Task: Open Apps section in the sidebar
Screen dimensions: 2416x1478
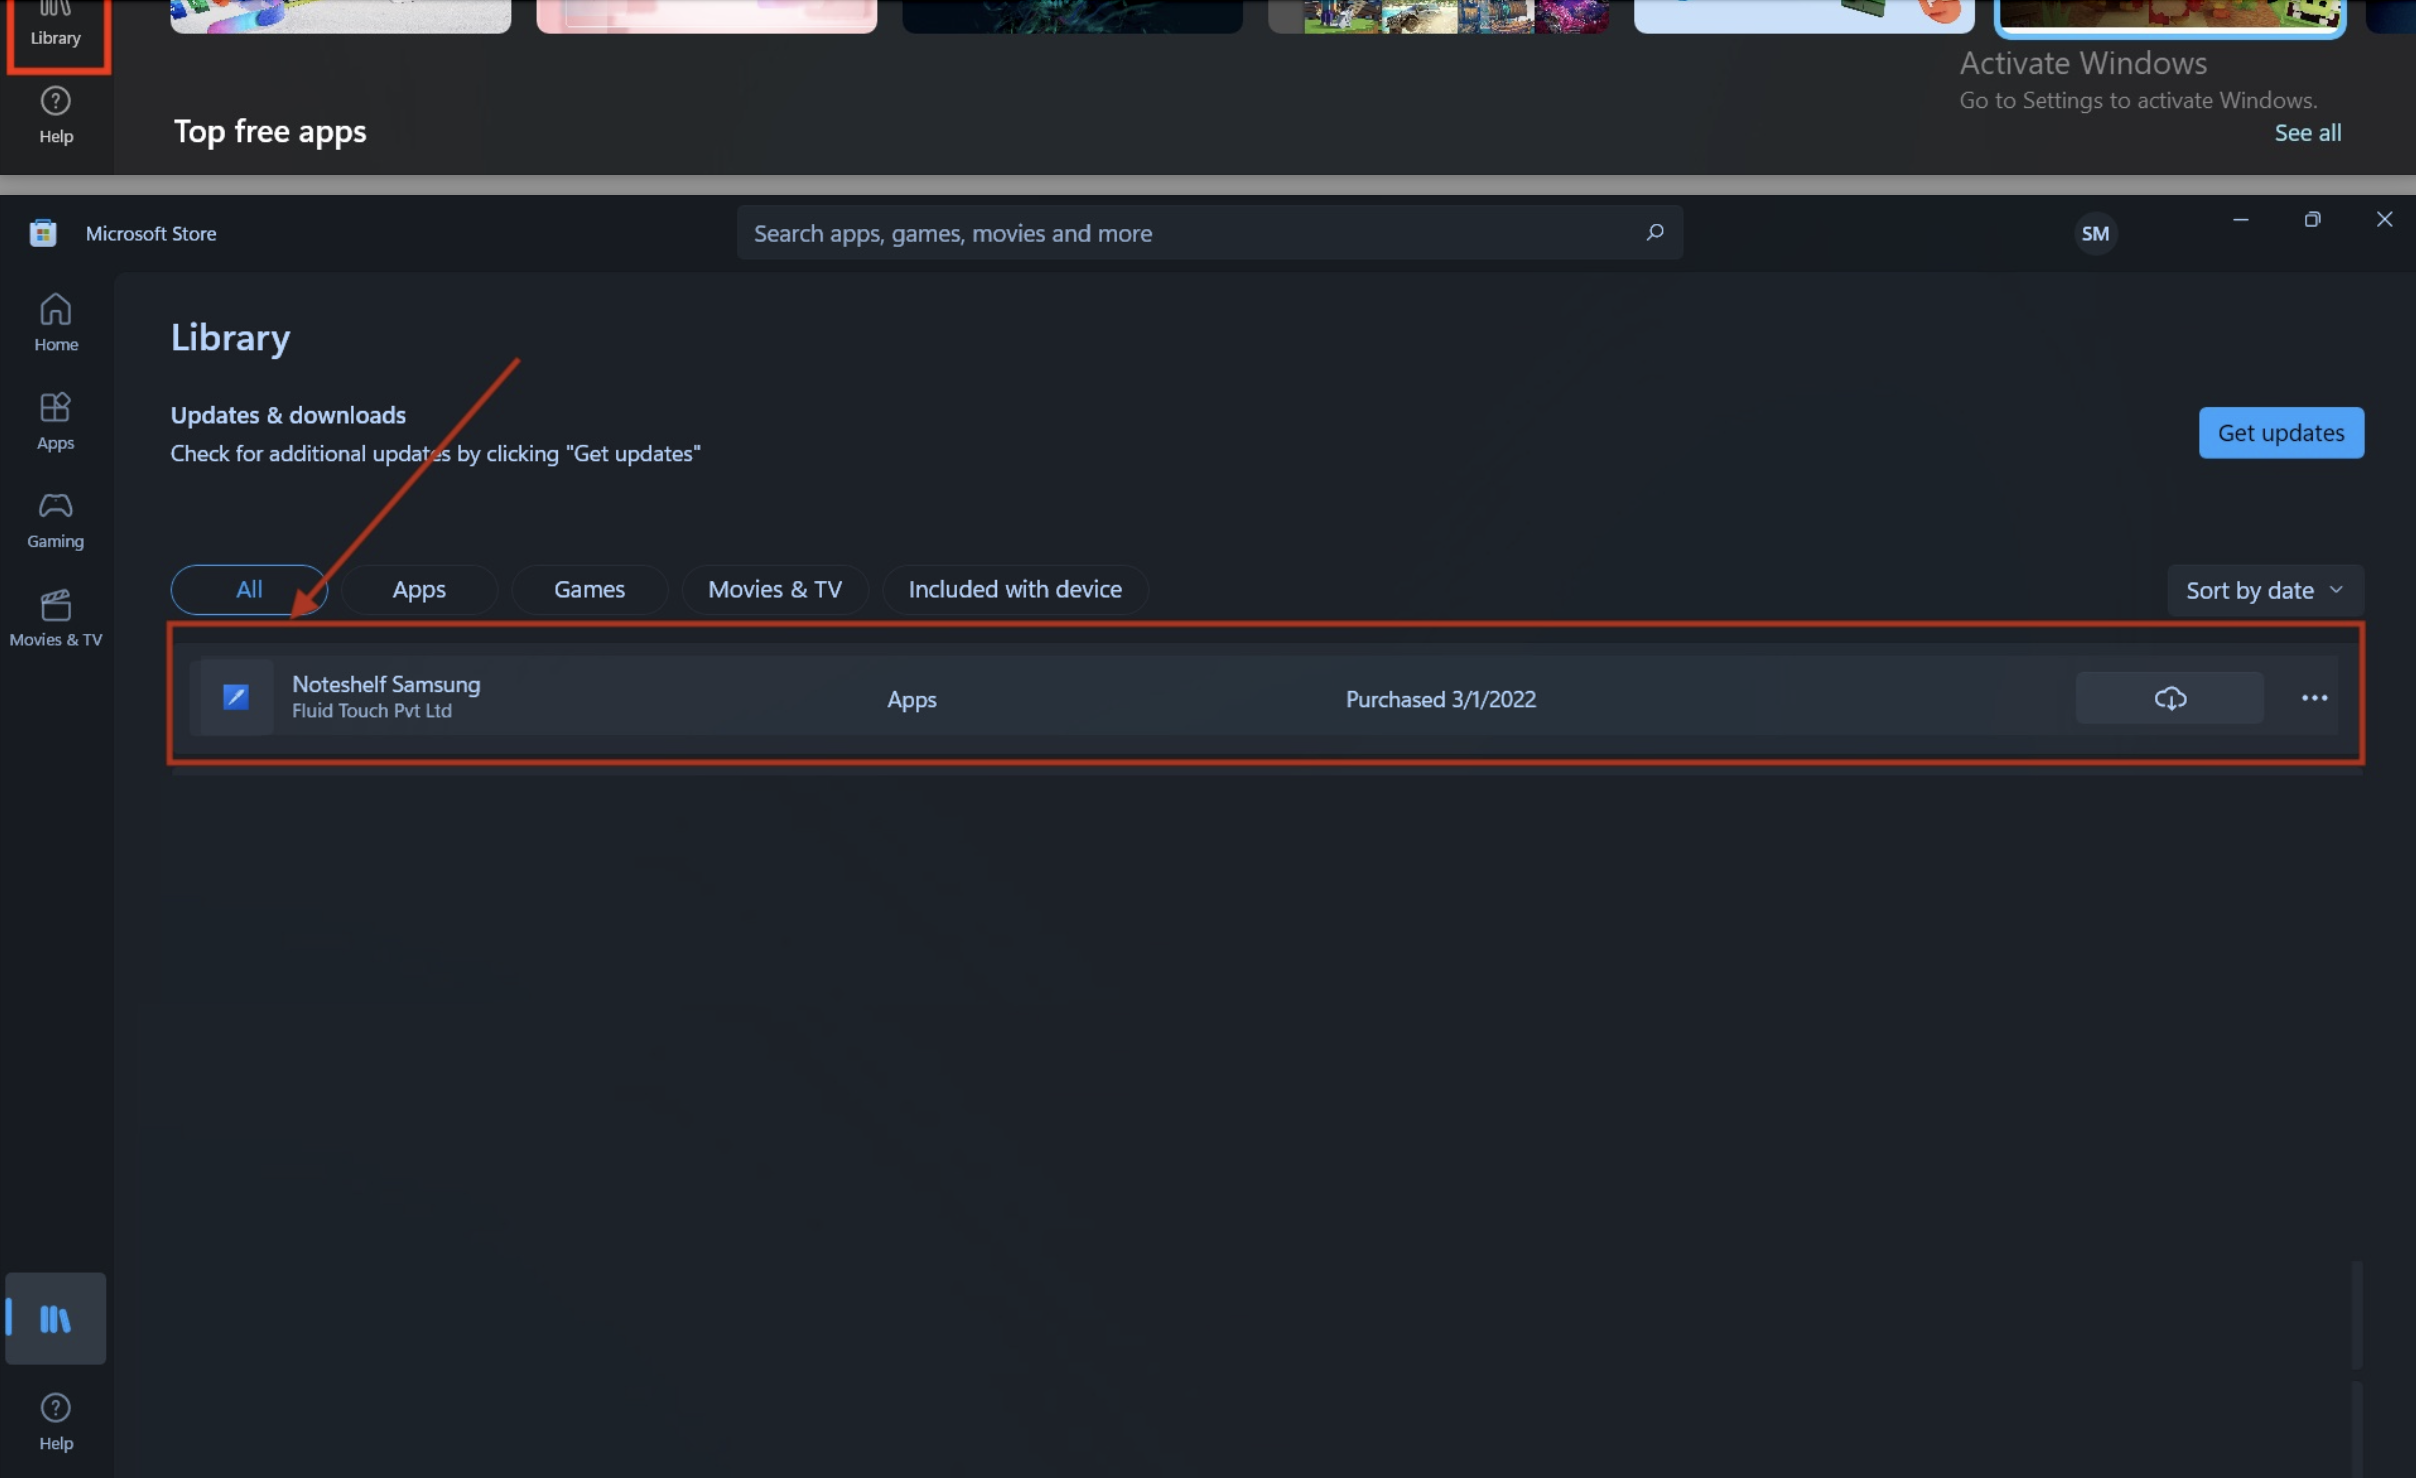Action: (56, 421)
